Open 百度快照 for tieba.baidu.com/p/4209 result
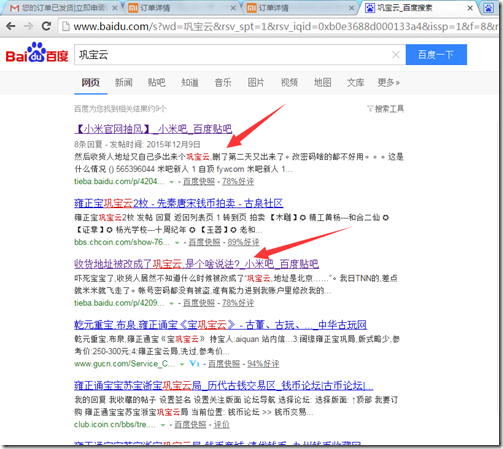This screenshot has width=503, height=449. 199,303
